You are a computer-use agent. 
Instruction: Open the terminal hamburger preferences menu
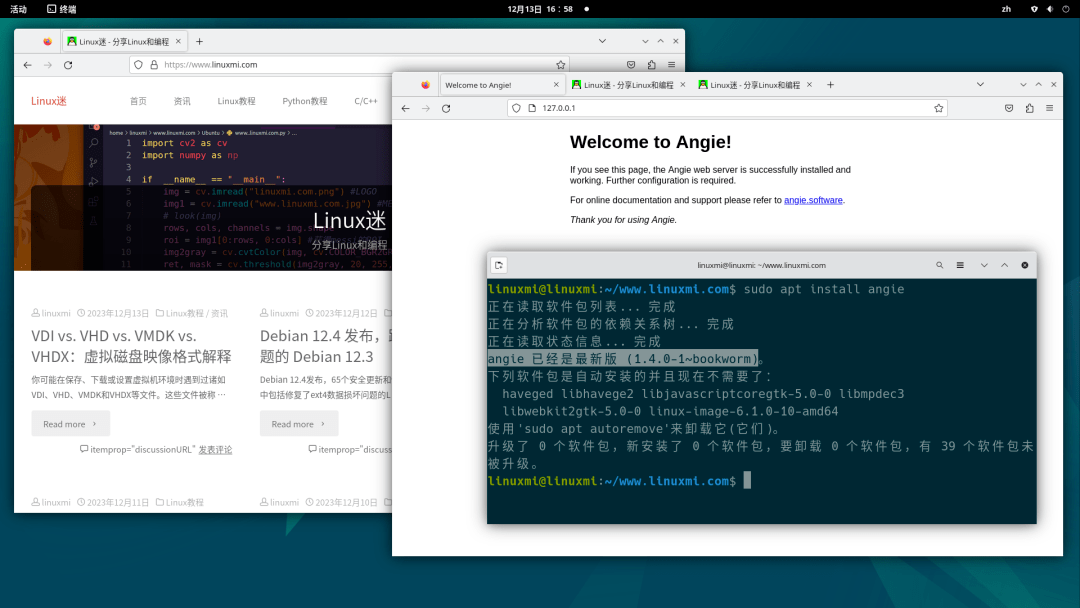coord(960,265)
